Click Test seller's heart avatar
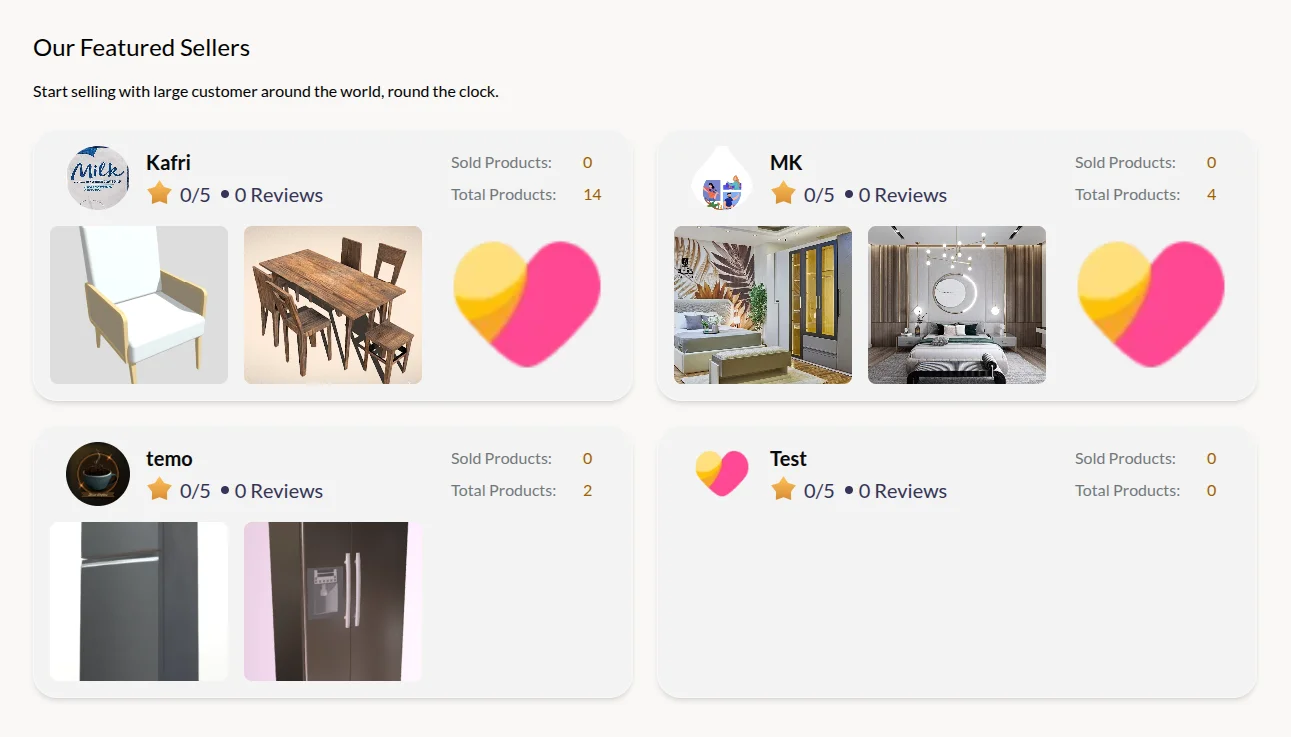Image resolution: width=1291 pixels, height=737 pixels. [722, 474]
